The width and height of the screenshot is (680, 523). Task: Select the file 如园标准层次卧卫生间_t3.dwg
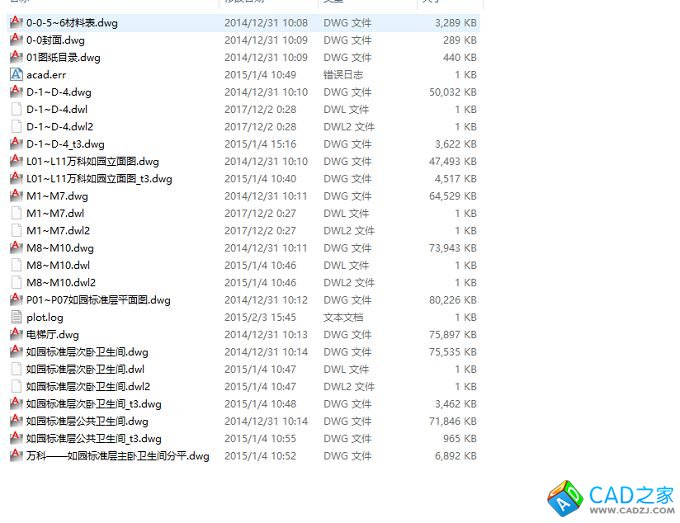click(94, 404)
